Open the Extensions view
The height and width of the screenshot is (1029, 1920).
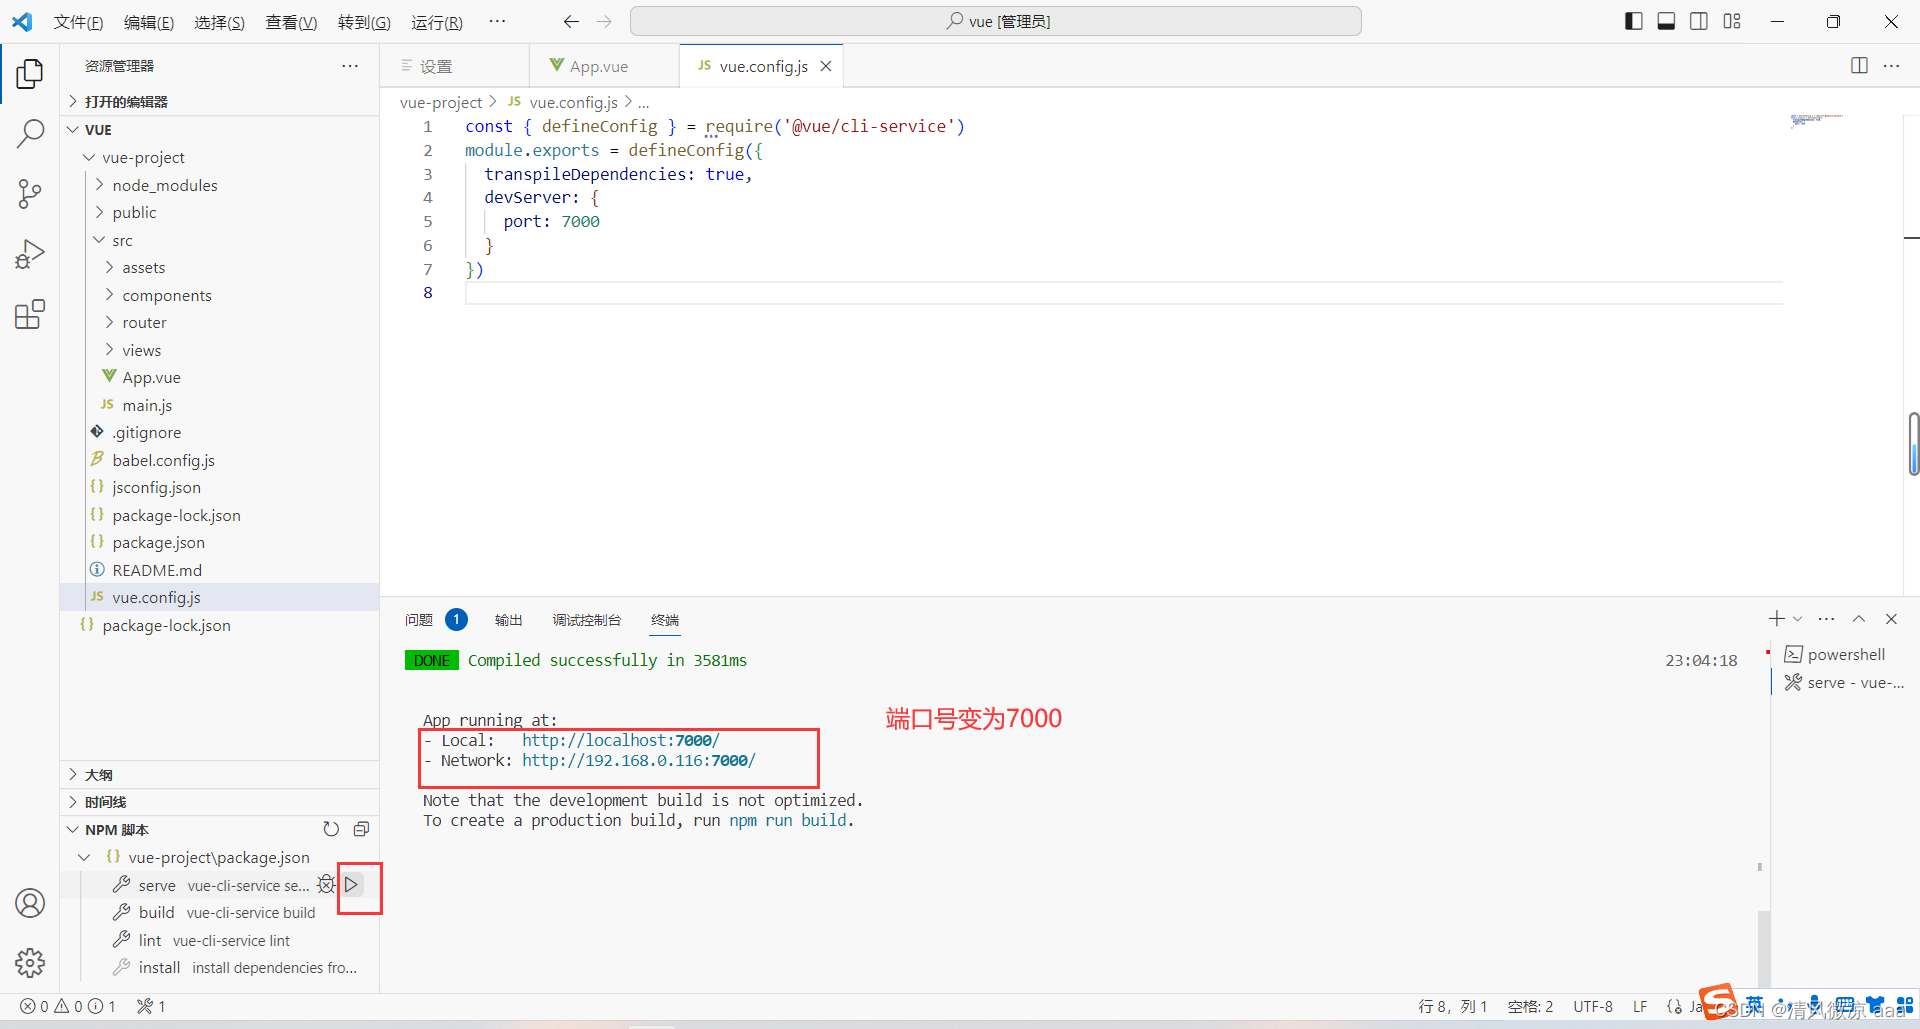(30, 315)
